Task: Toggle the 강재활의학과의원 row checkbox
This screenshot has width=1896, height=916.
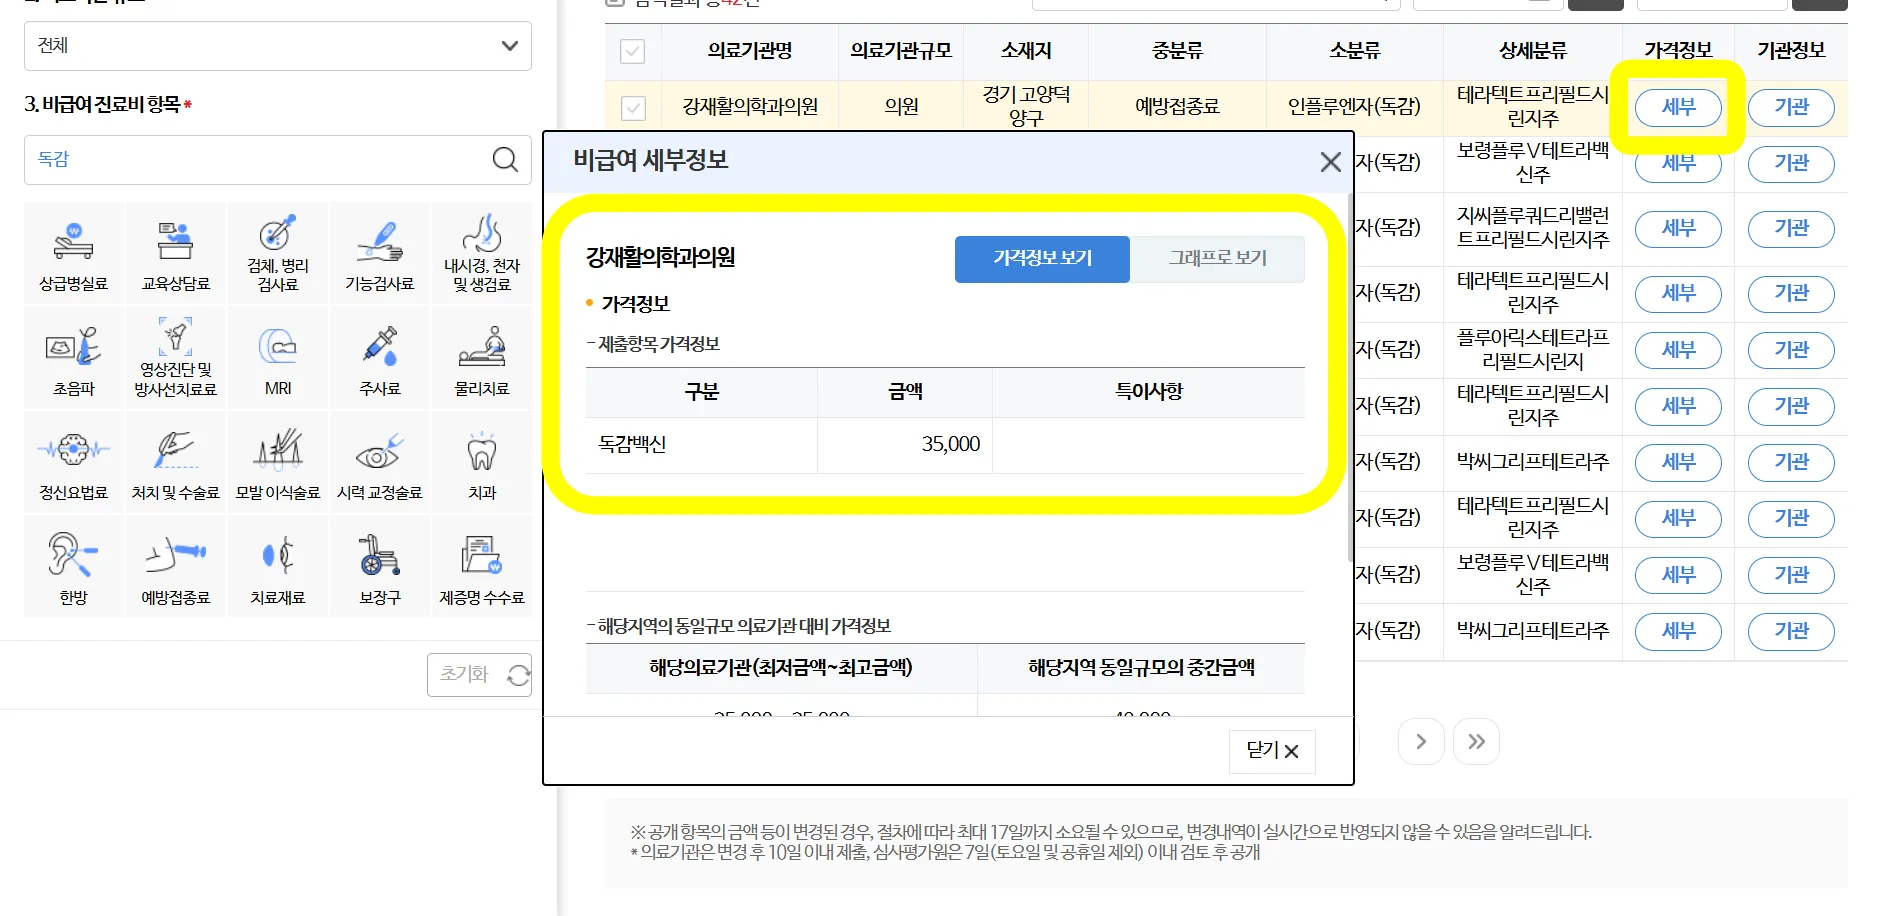Action: pos(633,107)
